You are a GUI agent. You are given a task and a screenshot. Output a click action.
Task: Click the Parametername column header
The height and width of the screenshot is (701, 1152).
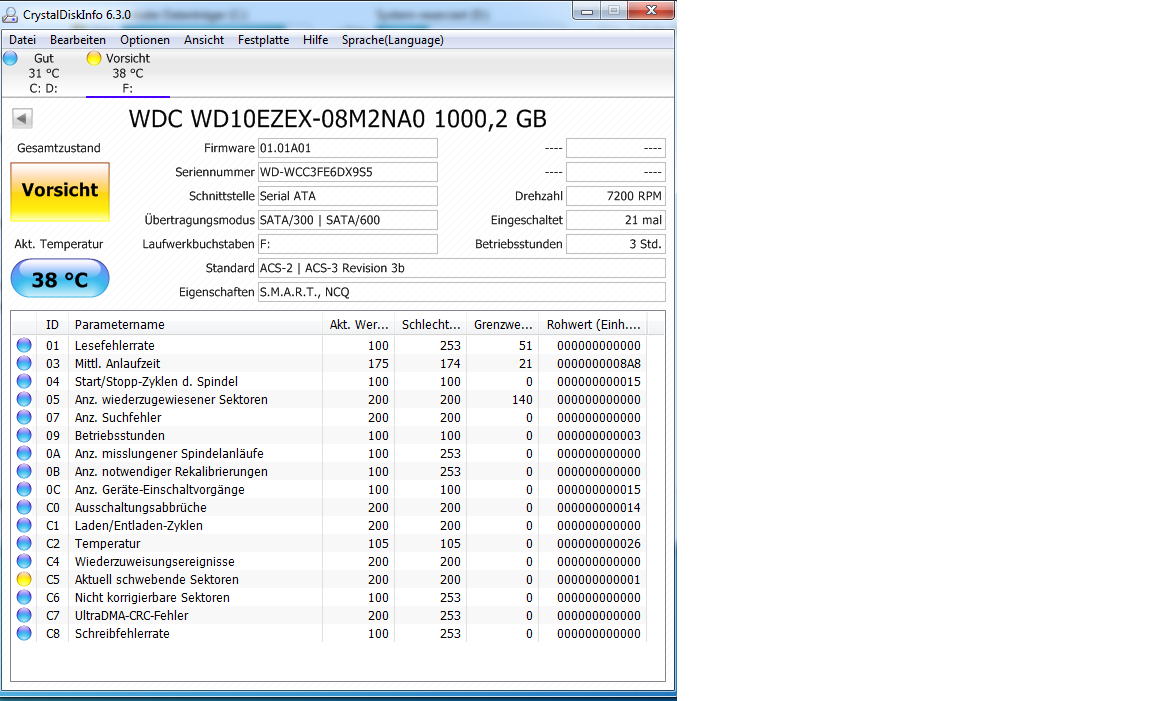click(195, 324)
